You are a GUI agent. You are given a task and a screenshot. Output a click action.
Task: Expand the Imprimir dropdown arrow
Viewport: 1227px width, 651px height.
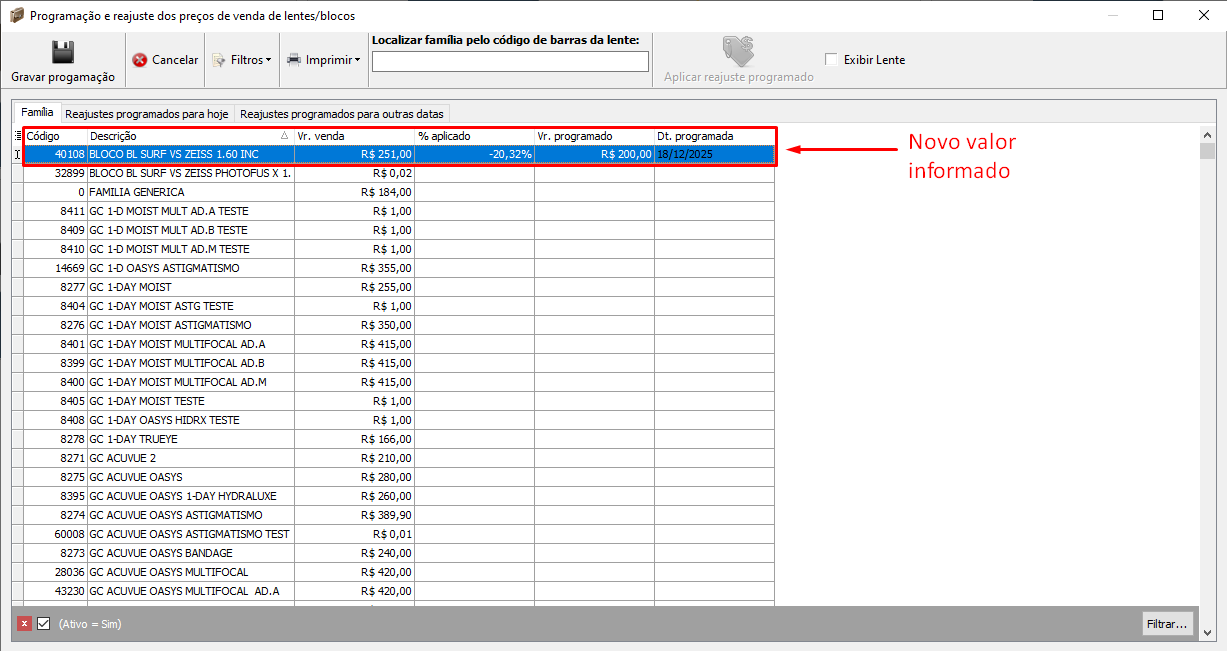point(357,60)
